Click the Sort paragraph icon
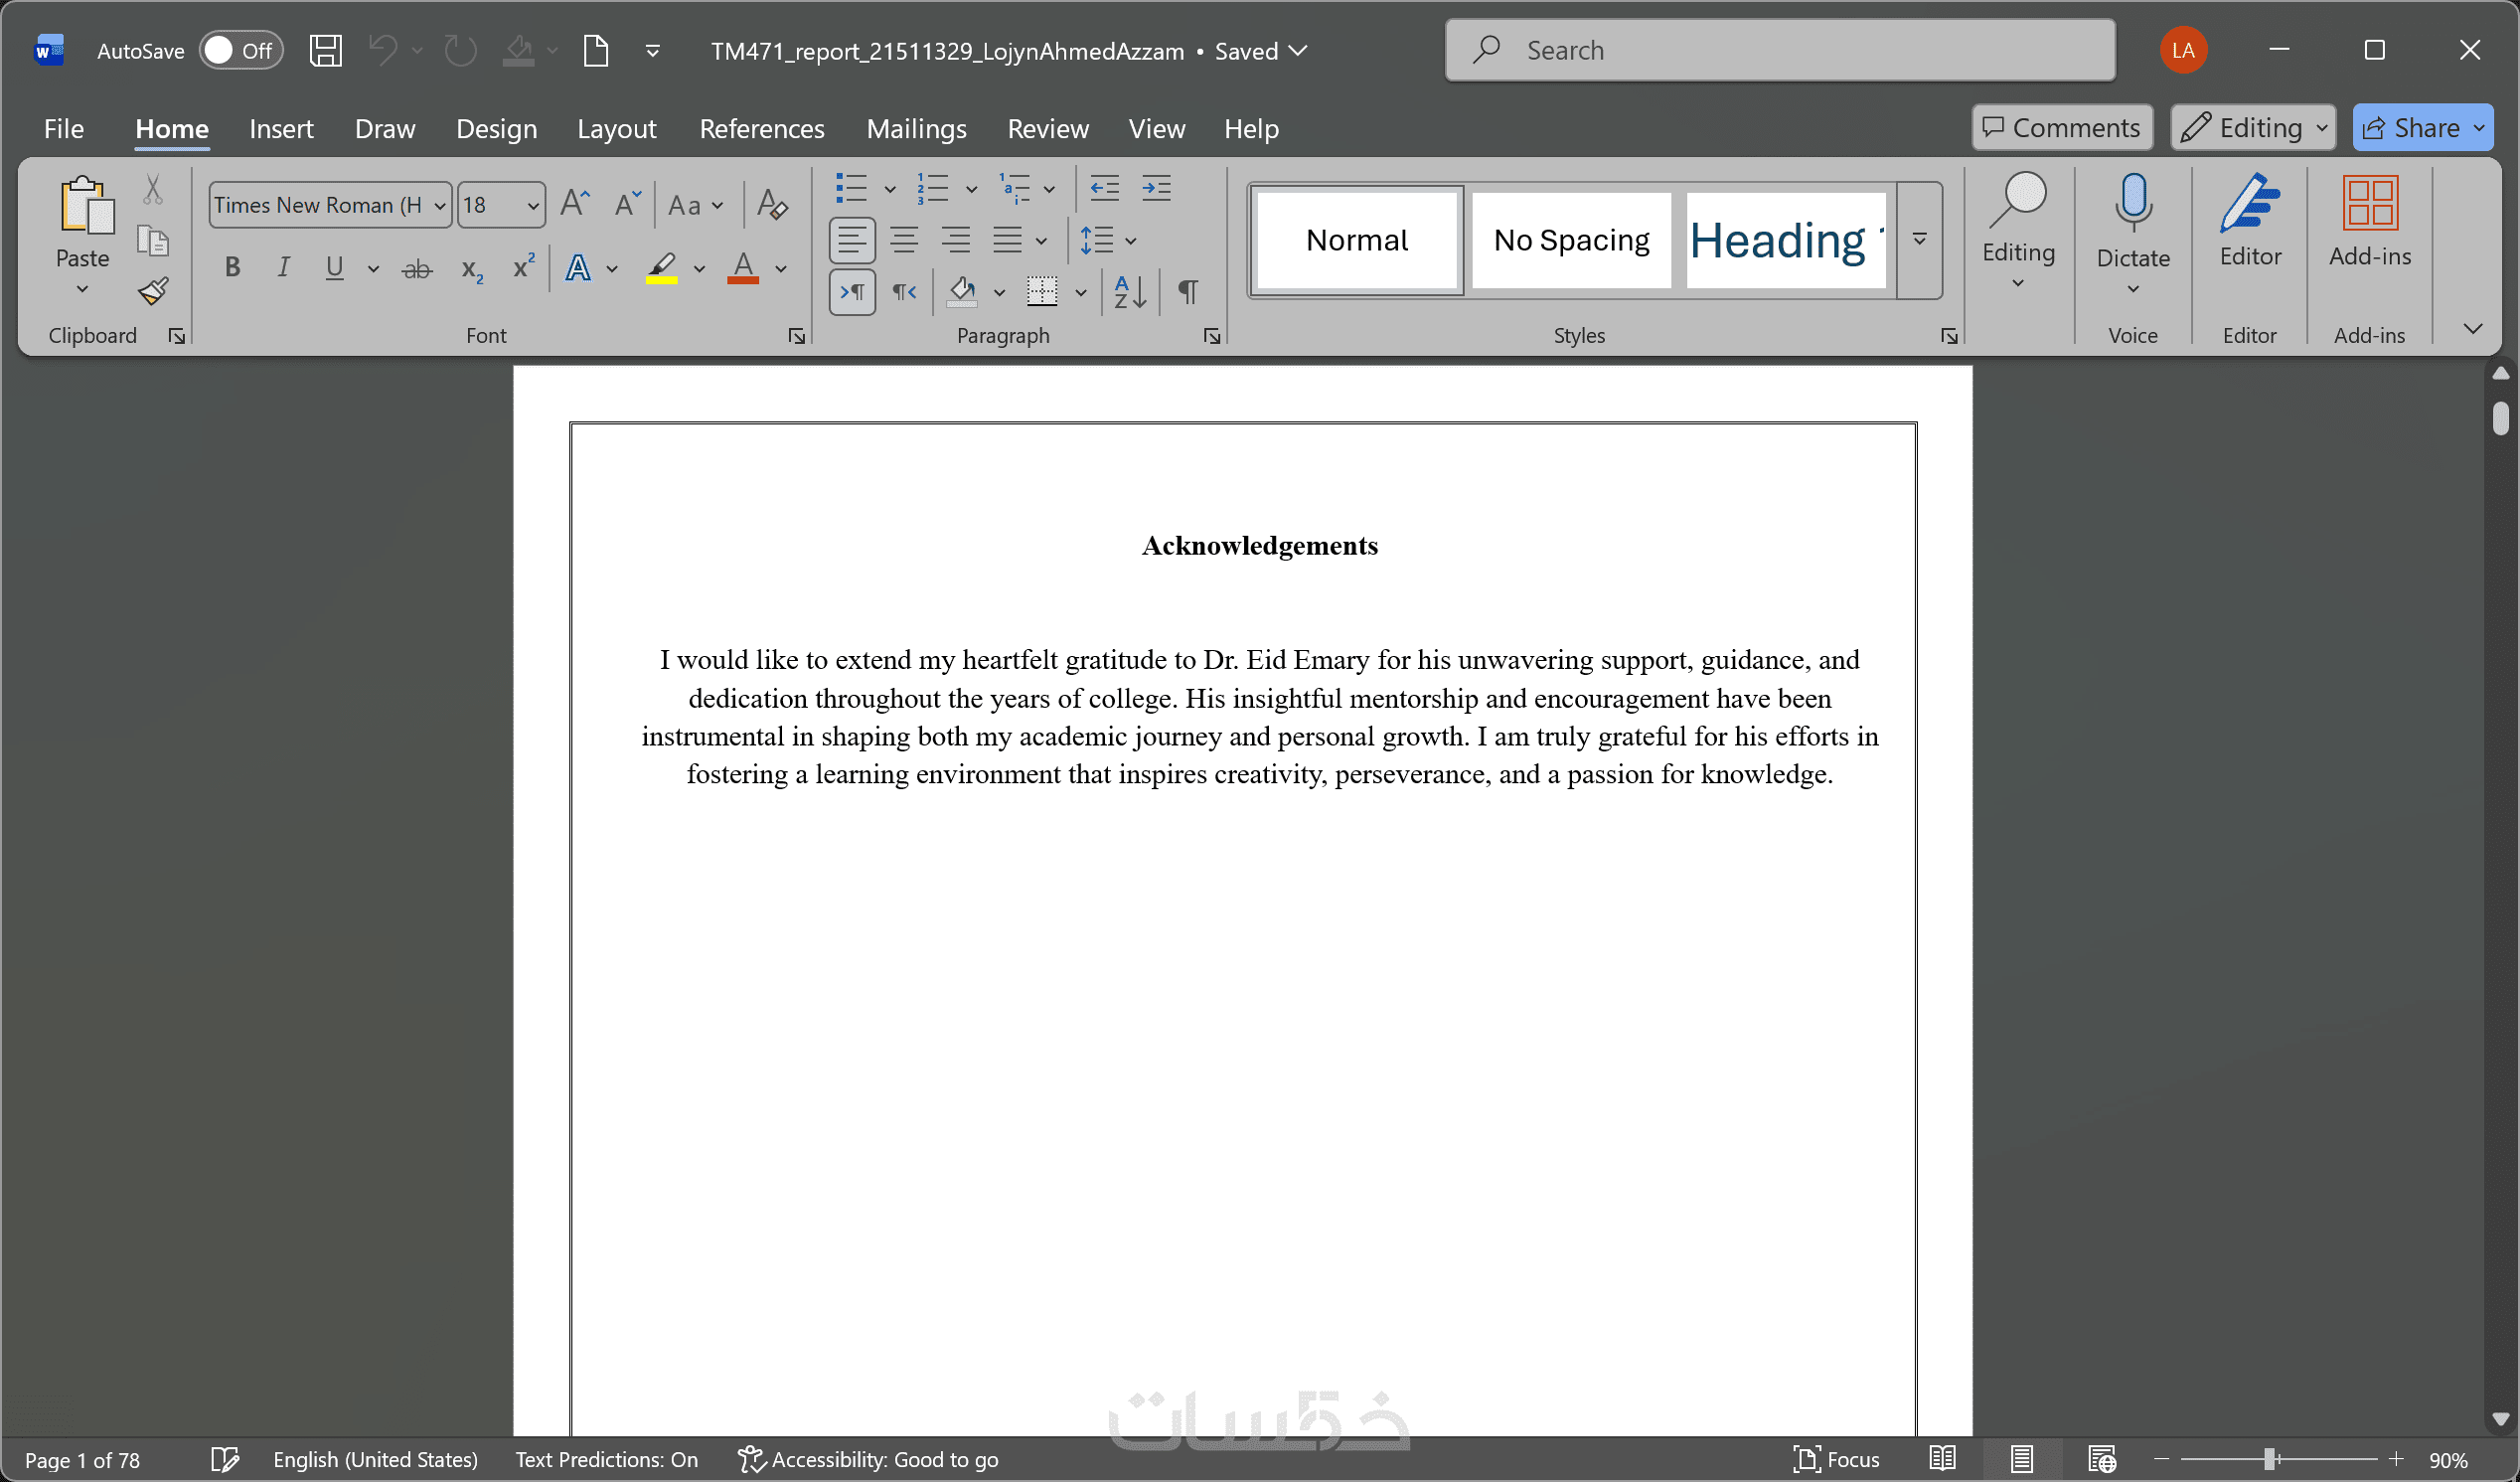 click(1130, 292)
